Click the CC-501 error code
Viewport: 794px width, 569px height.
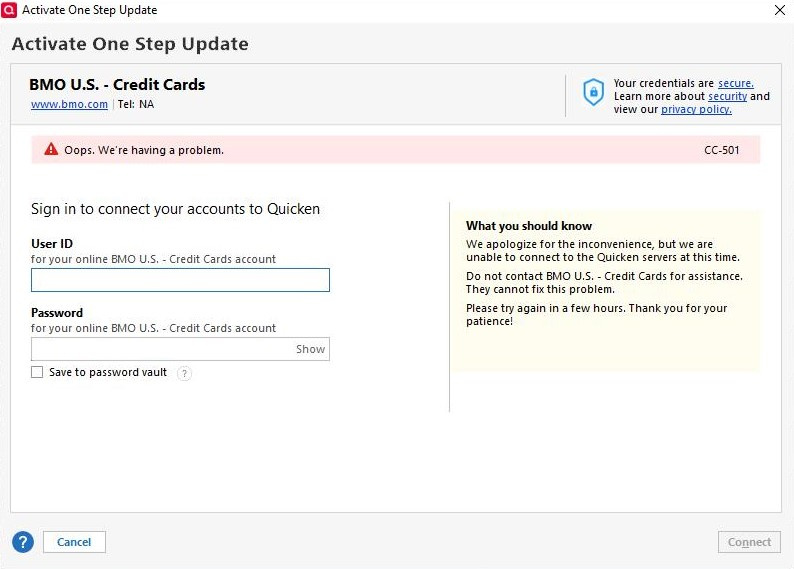tap(722, 150)
